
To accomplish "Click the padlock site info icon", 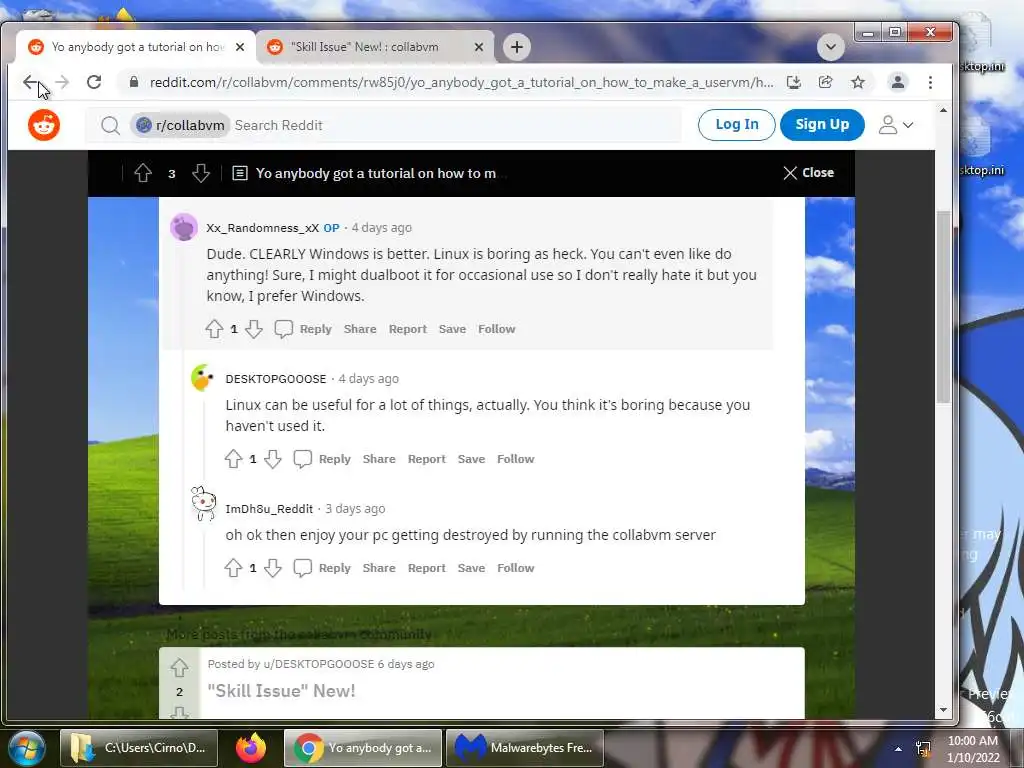I will (134, 82).
